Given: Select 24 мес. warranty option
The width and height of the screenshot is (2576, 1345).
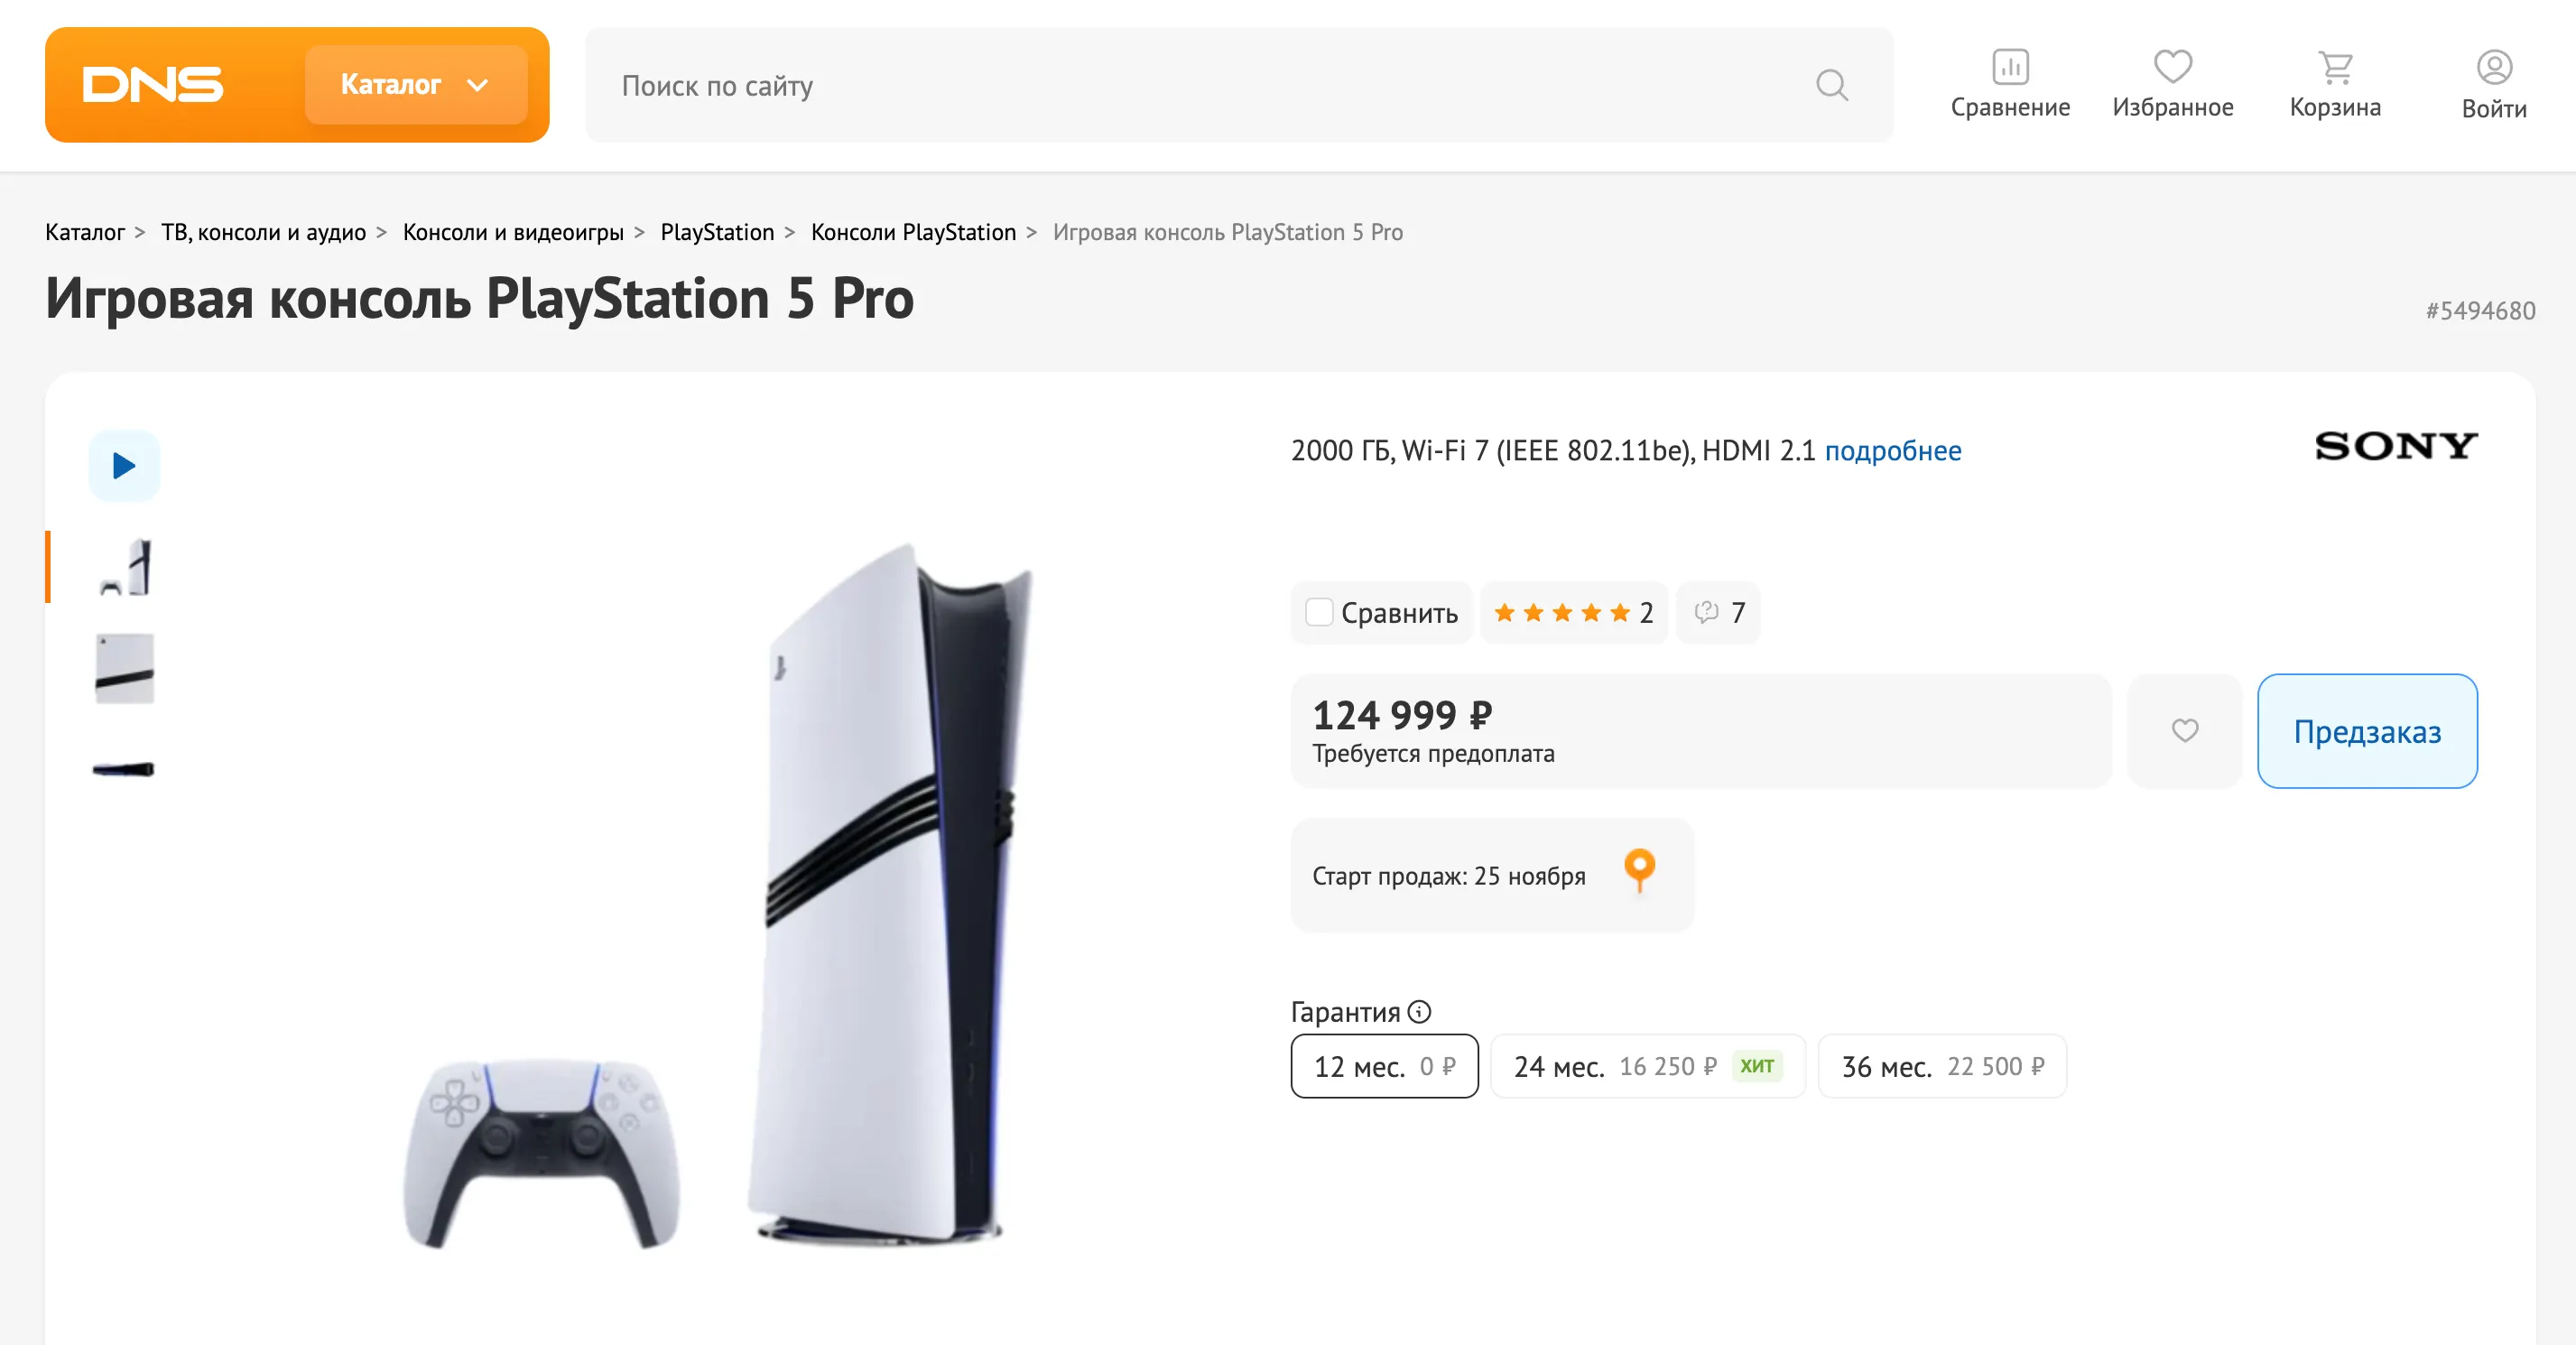Looking at the screenshot, I should point(1646,1066).
